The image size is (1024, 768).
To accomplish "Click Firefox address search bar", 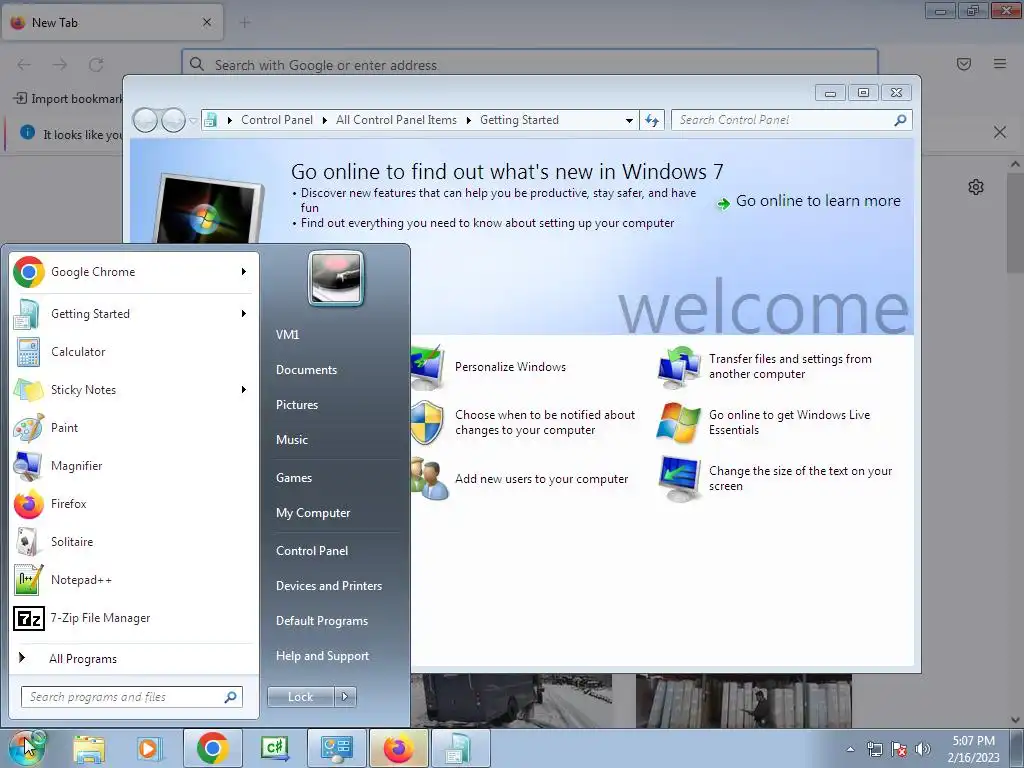I will 530,65.
